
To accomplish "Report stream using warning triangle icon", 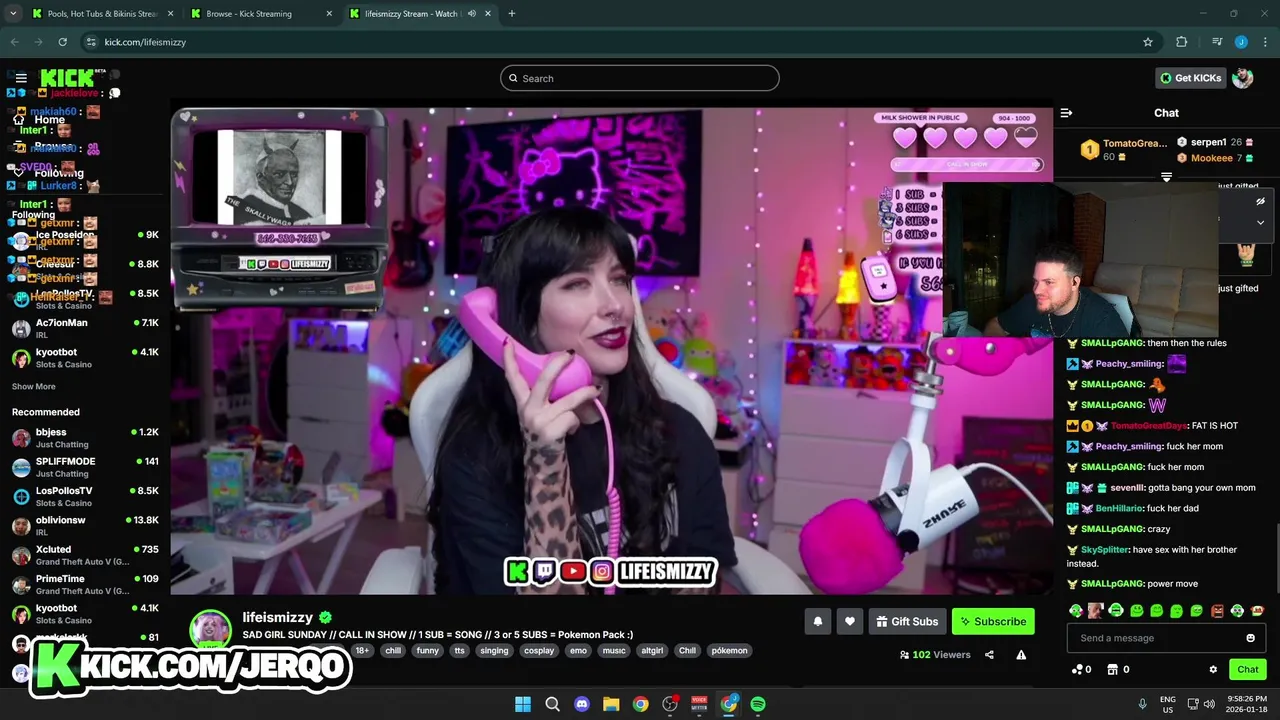I will coord(1021,655).
